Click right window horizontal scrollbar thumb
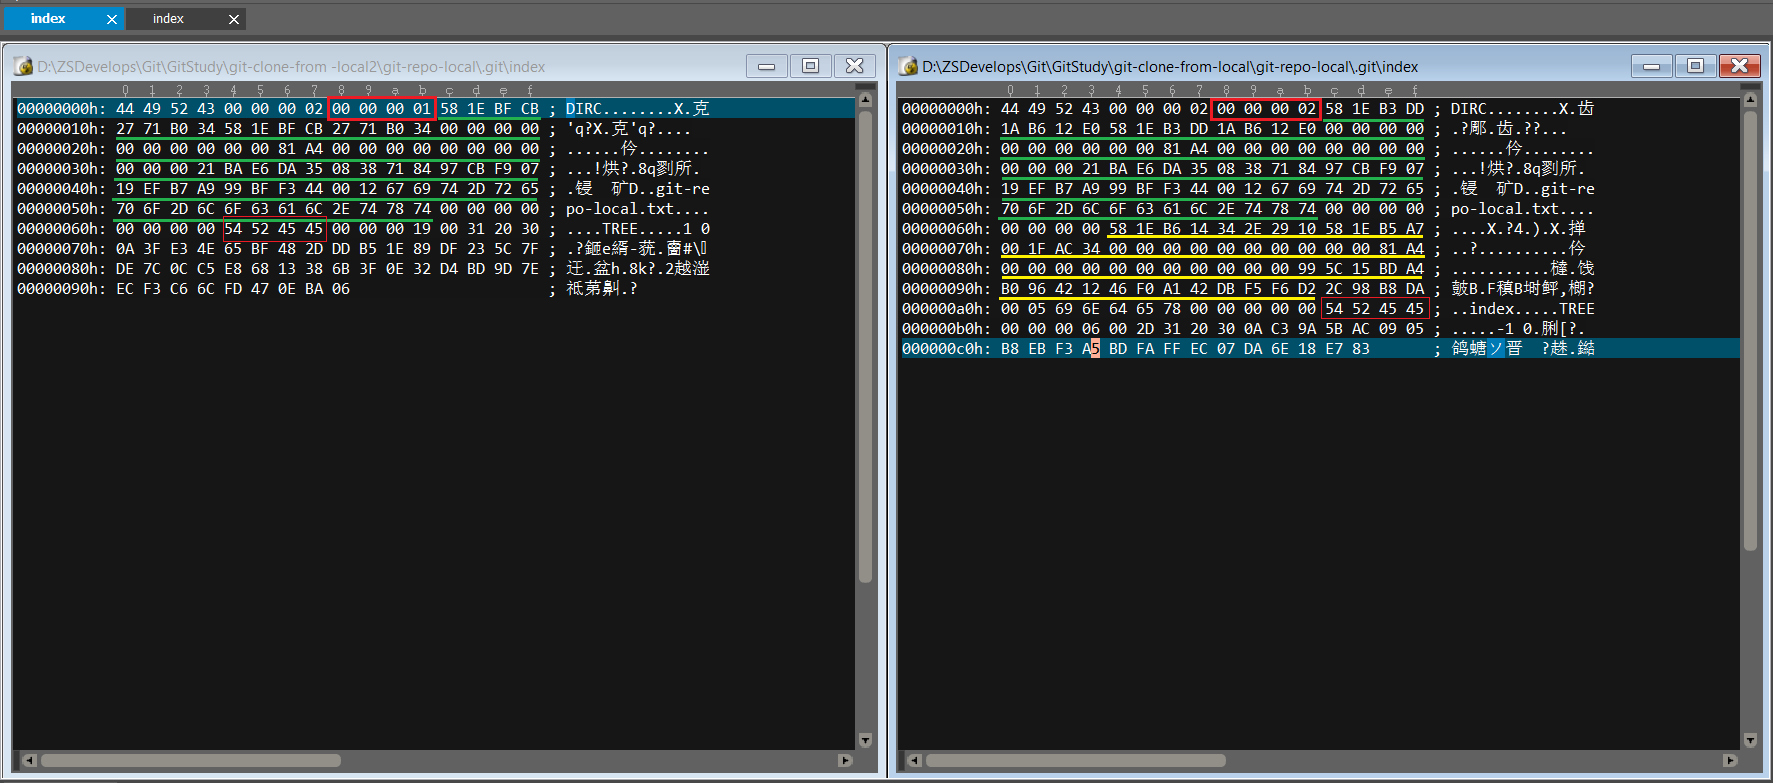1773x783 pixels. point(1075,760)
